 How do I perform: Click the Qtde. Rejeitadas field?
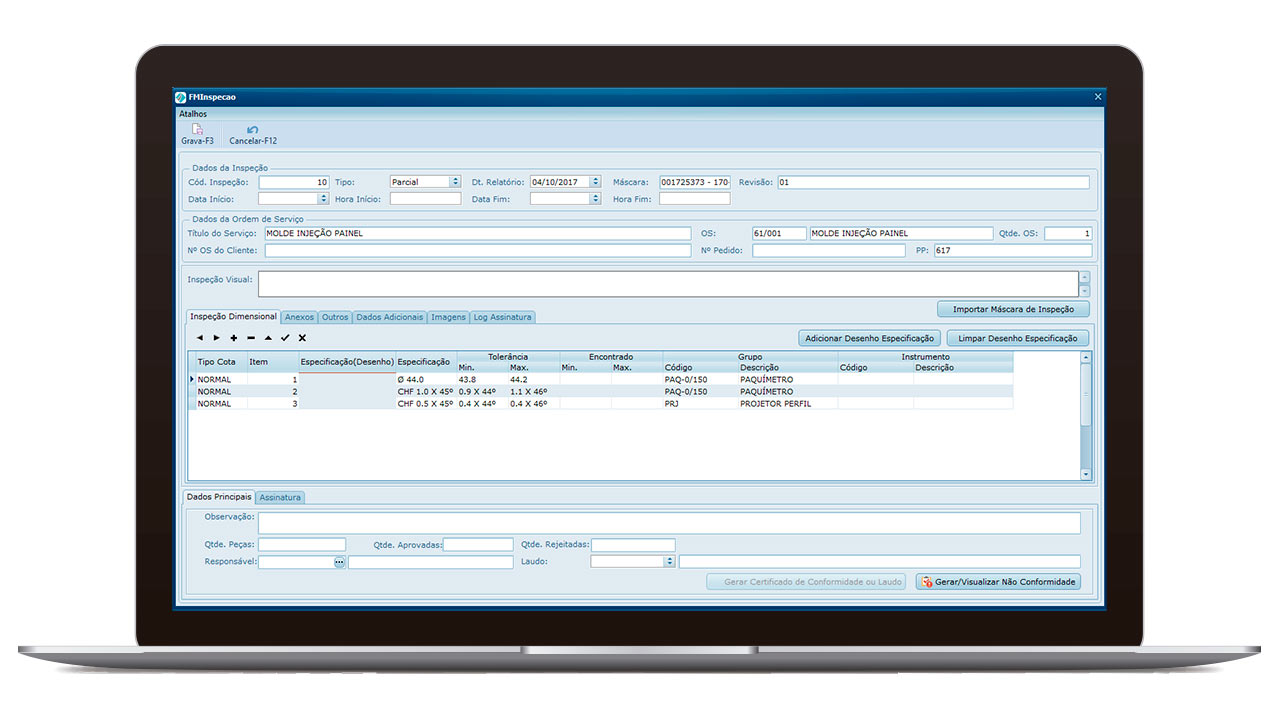click(633, 545)
